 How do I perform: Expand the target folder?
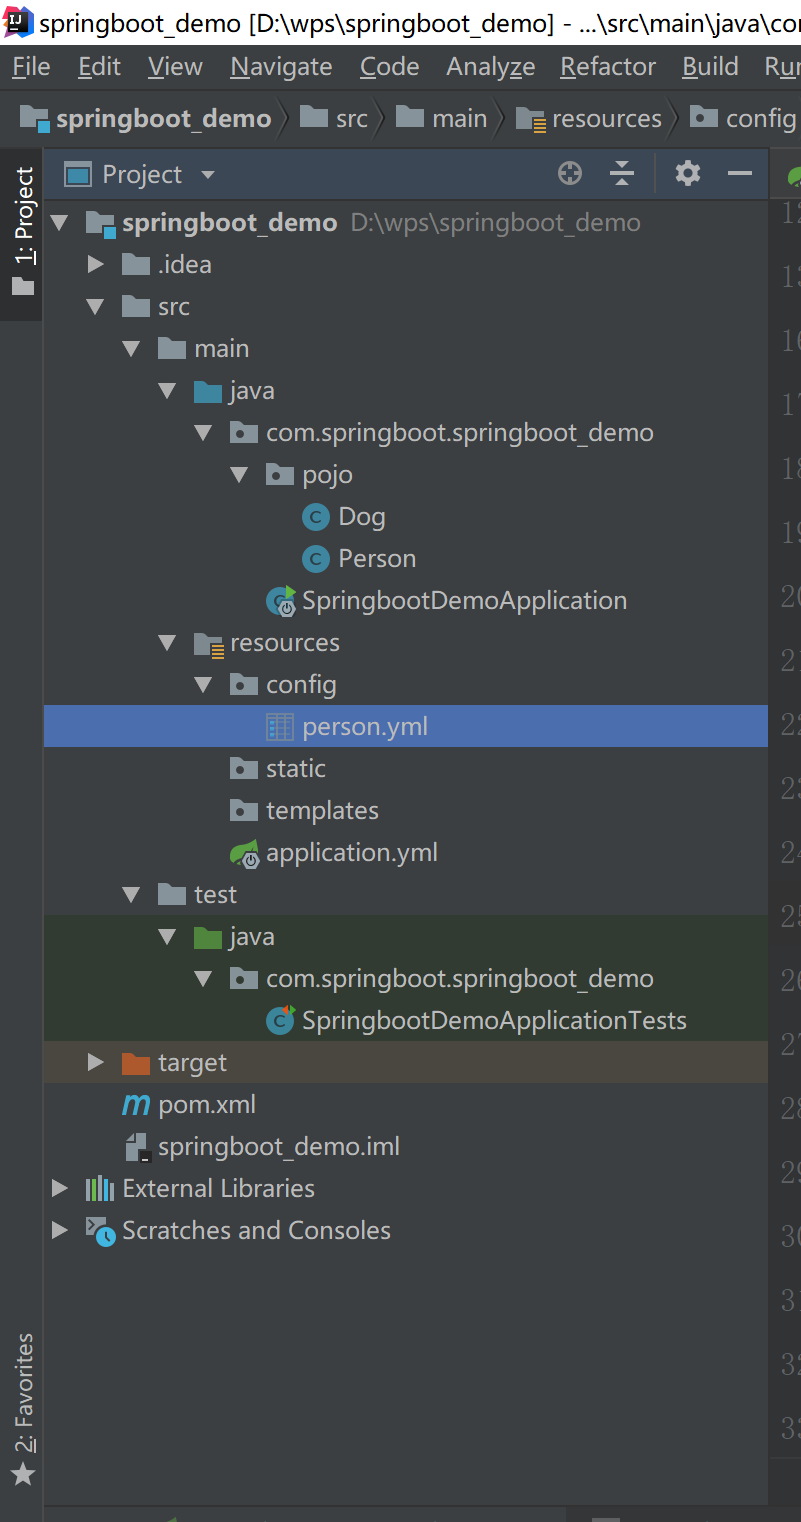(x=95, y=1062)
